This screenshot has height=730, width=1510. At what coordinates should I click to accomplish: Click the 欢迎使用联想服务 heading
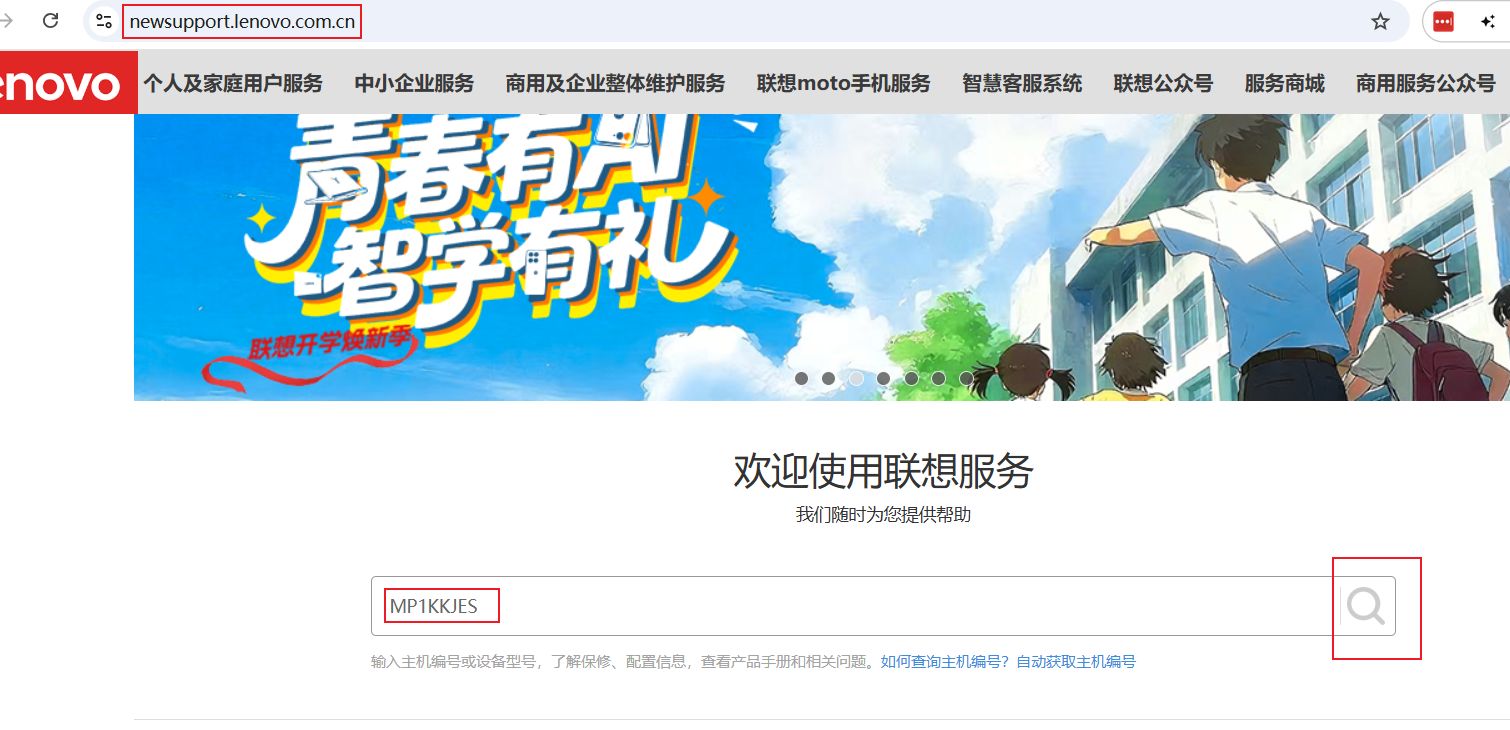coord(883,471)
